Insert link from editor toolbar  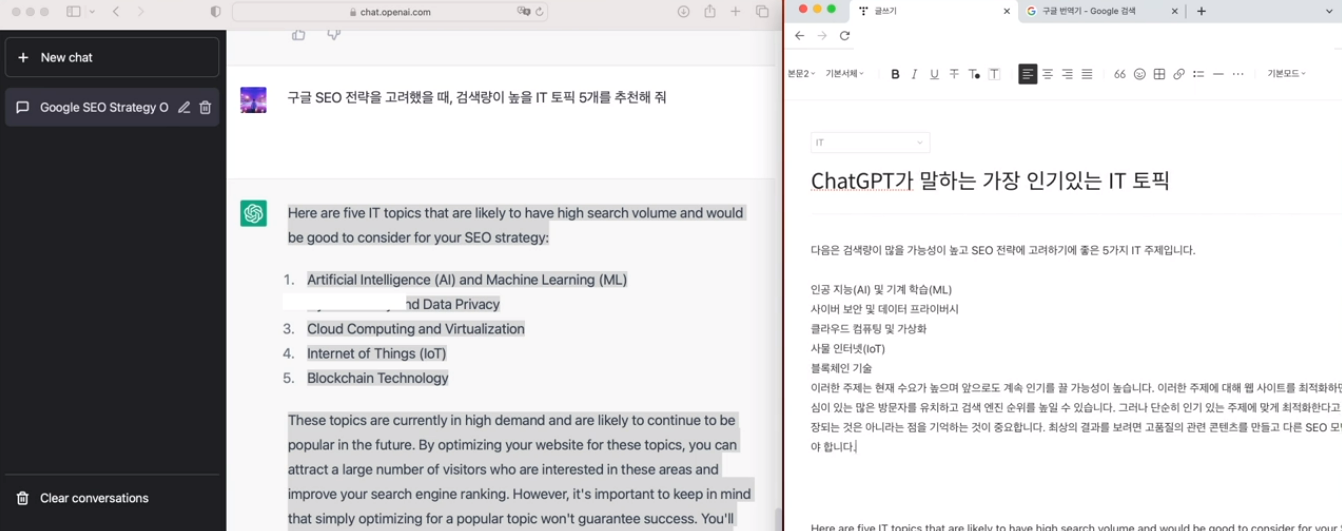pyautogui.click(x=1179, y=74)
